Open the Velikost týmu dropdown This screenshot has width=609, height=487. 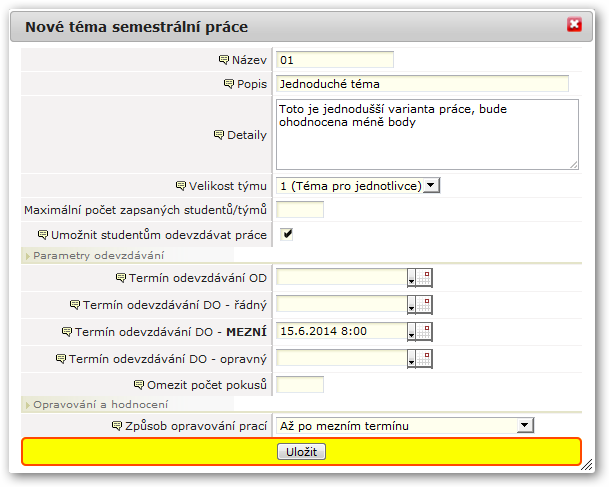click(358, 186)
